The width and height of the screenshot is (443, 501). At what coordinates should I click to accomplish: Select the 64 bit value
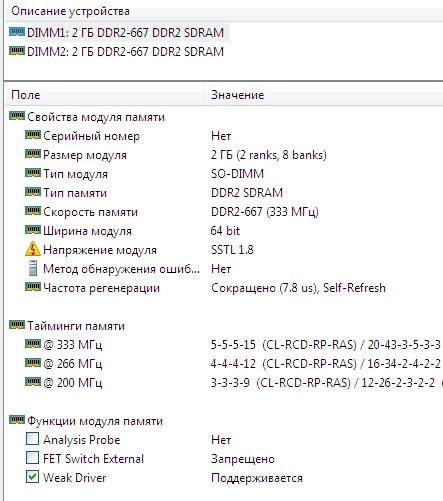point(225,231)
